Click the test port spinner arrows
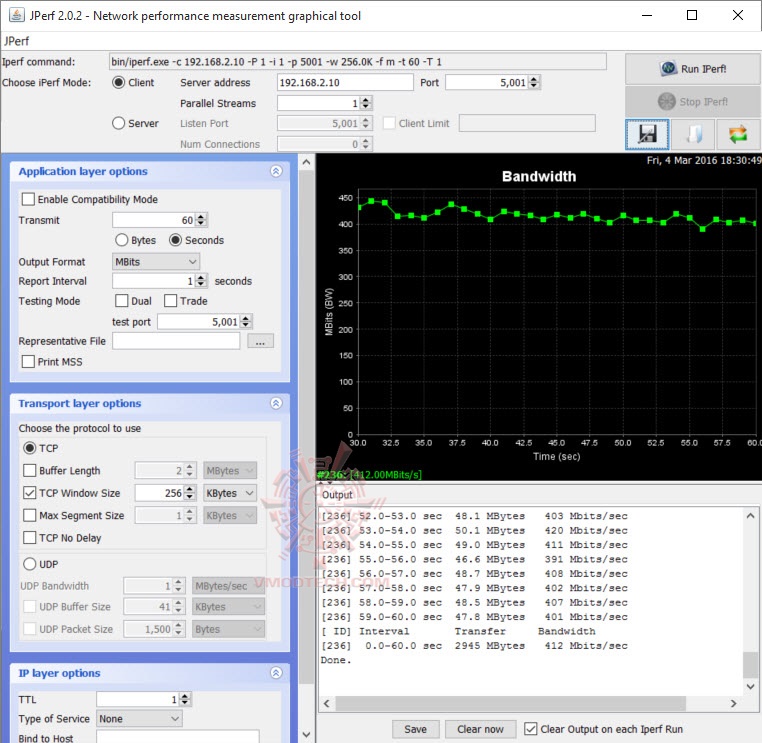The height and width of the screenshot is (743, 762). coord(246,322)
